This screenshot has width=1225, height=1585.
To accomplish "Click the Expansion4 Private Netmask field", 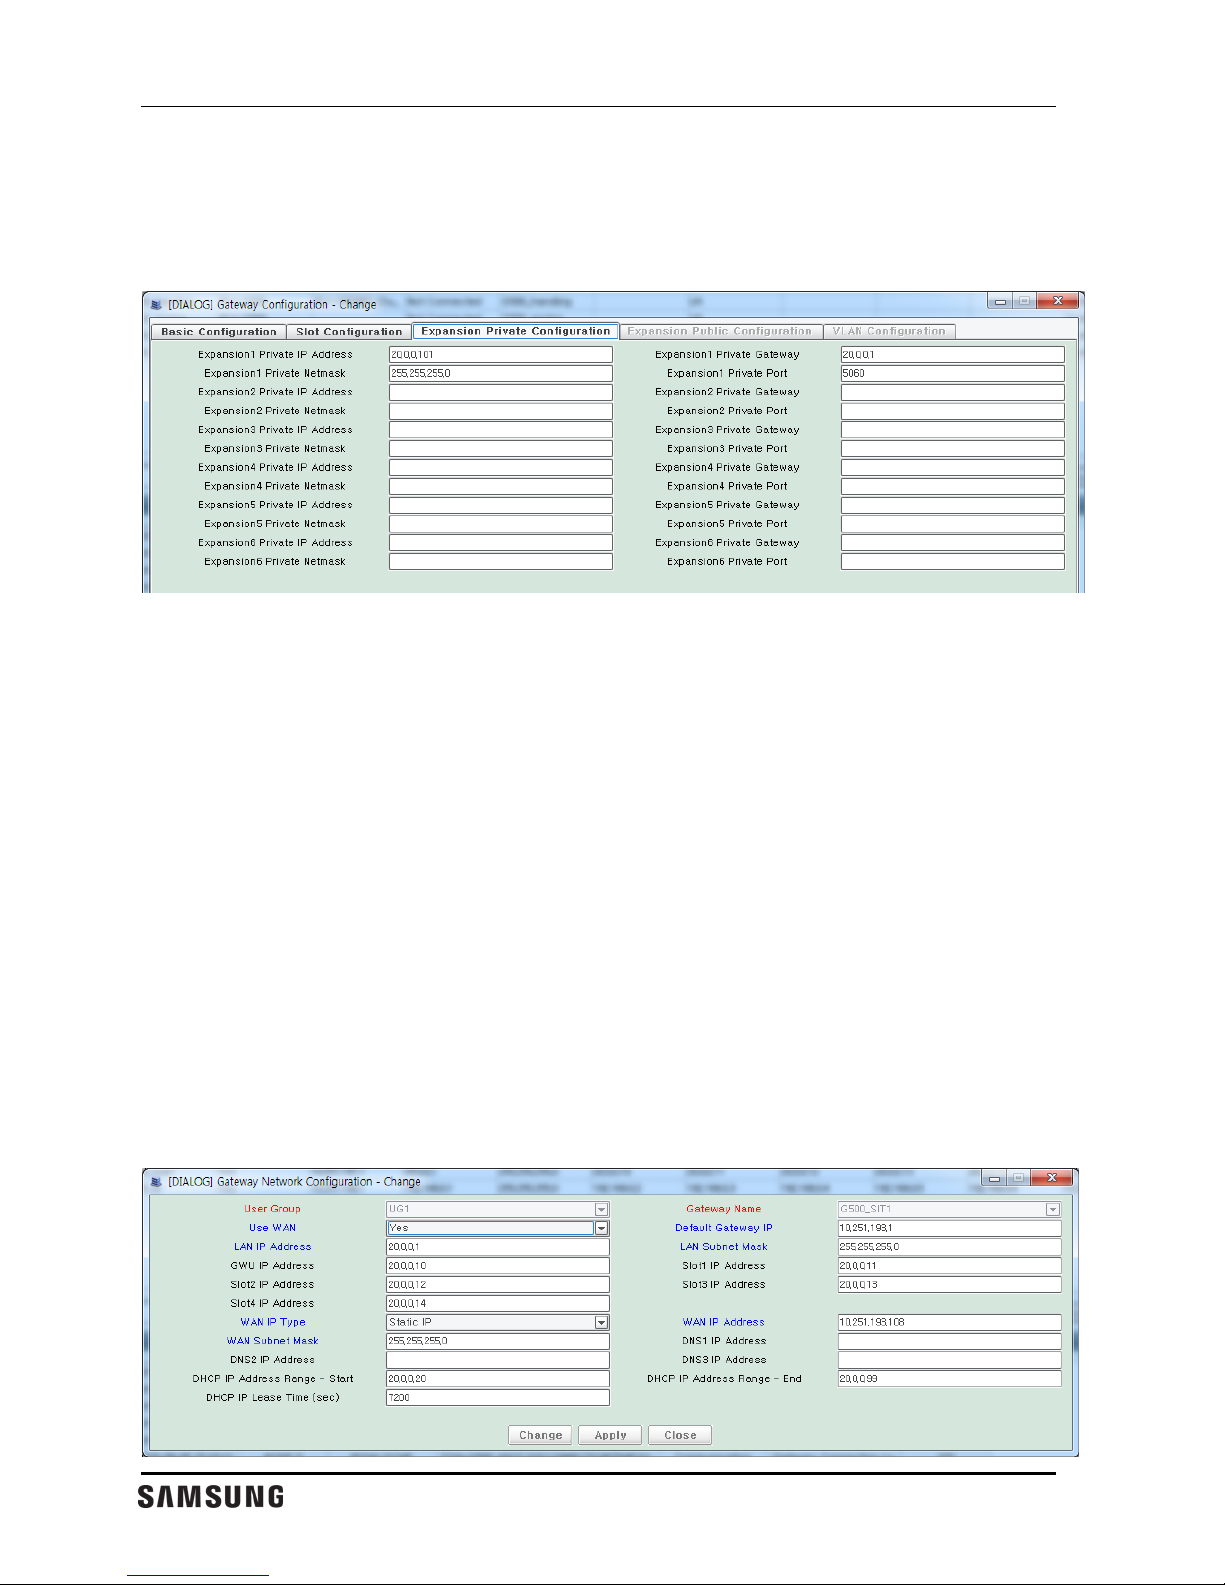I will click(x=501, y=487).
